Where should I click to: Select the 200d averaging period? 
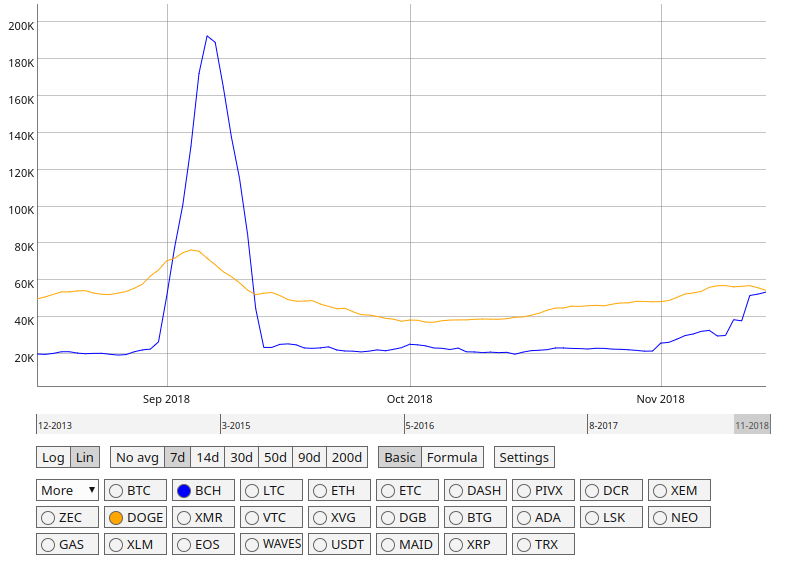click(x=347, y=457)
